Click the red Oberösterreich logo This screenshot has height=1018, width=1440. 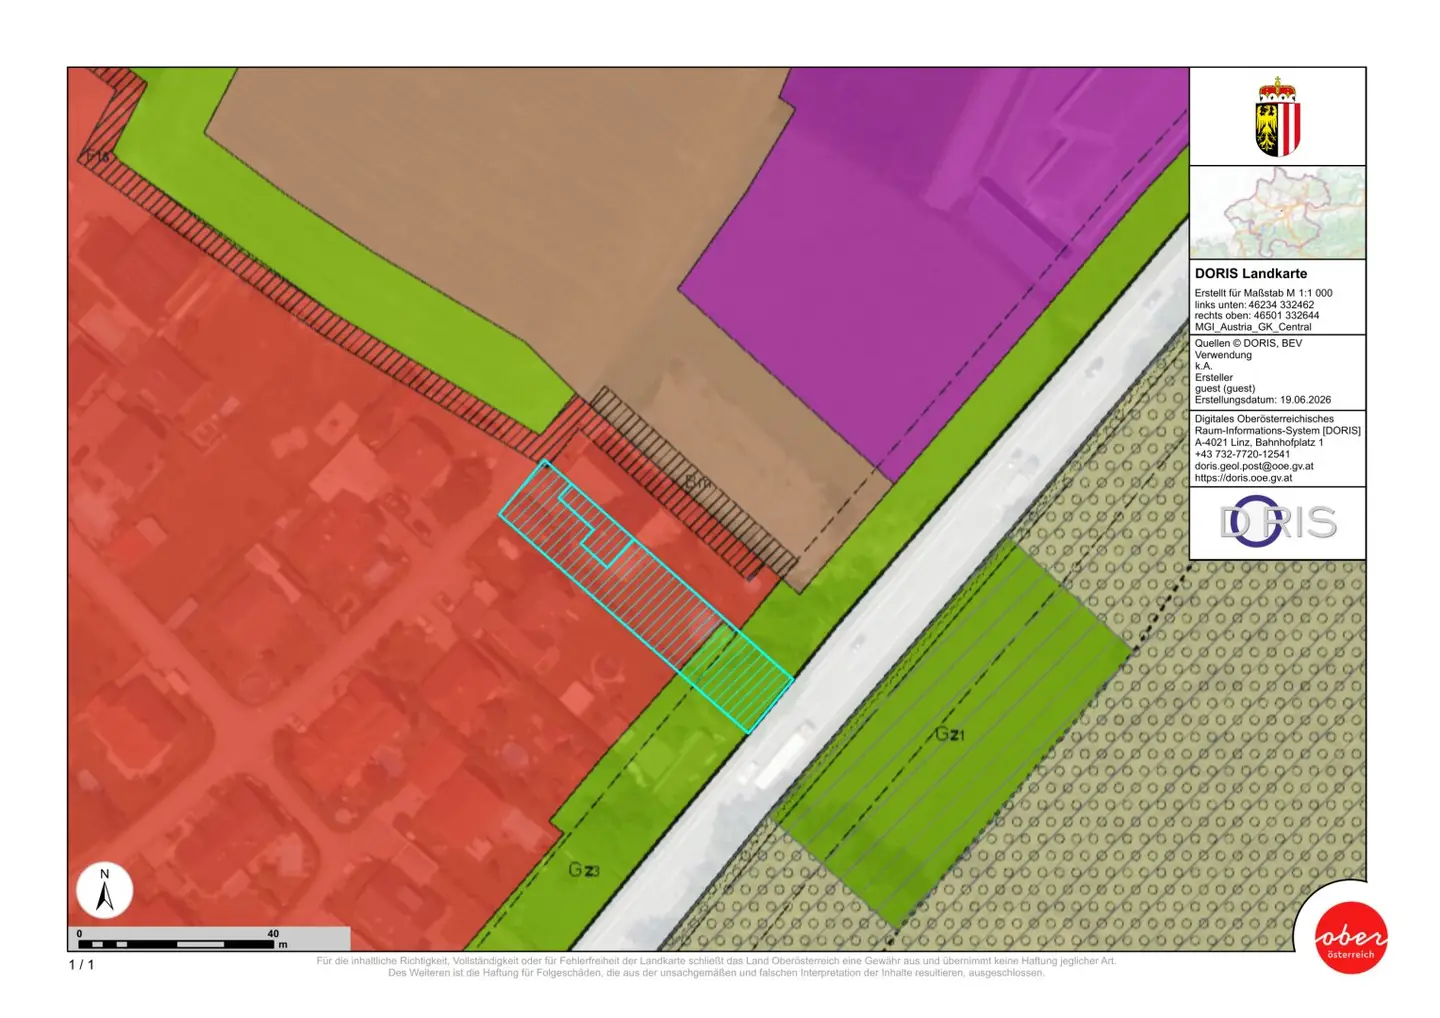pyautogui.click(x=1350, y=938)
